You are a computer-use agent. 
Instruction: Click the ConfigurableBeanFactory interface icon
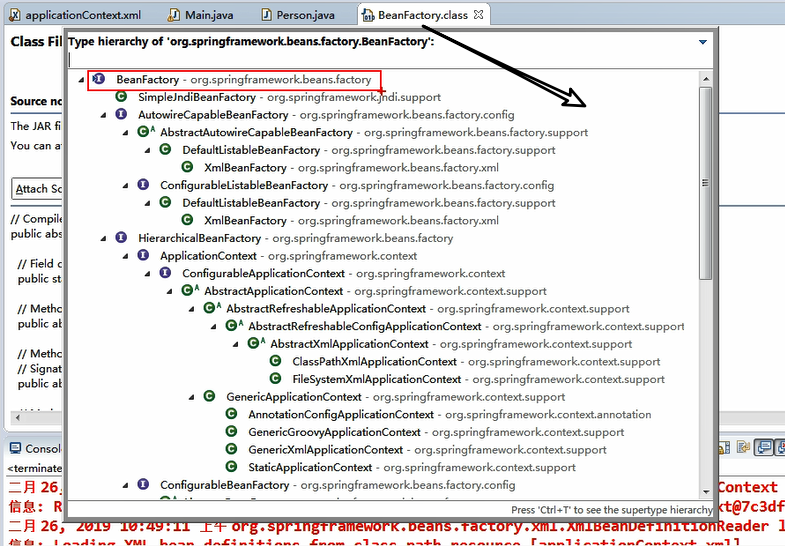(x=143, y=484)
